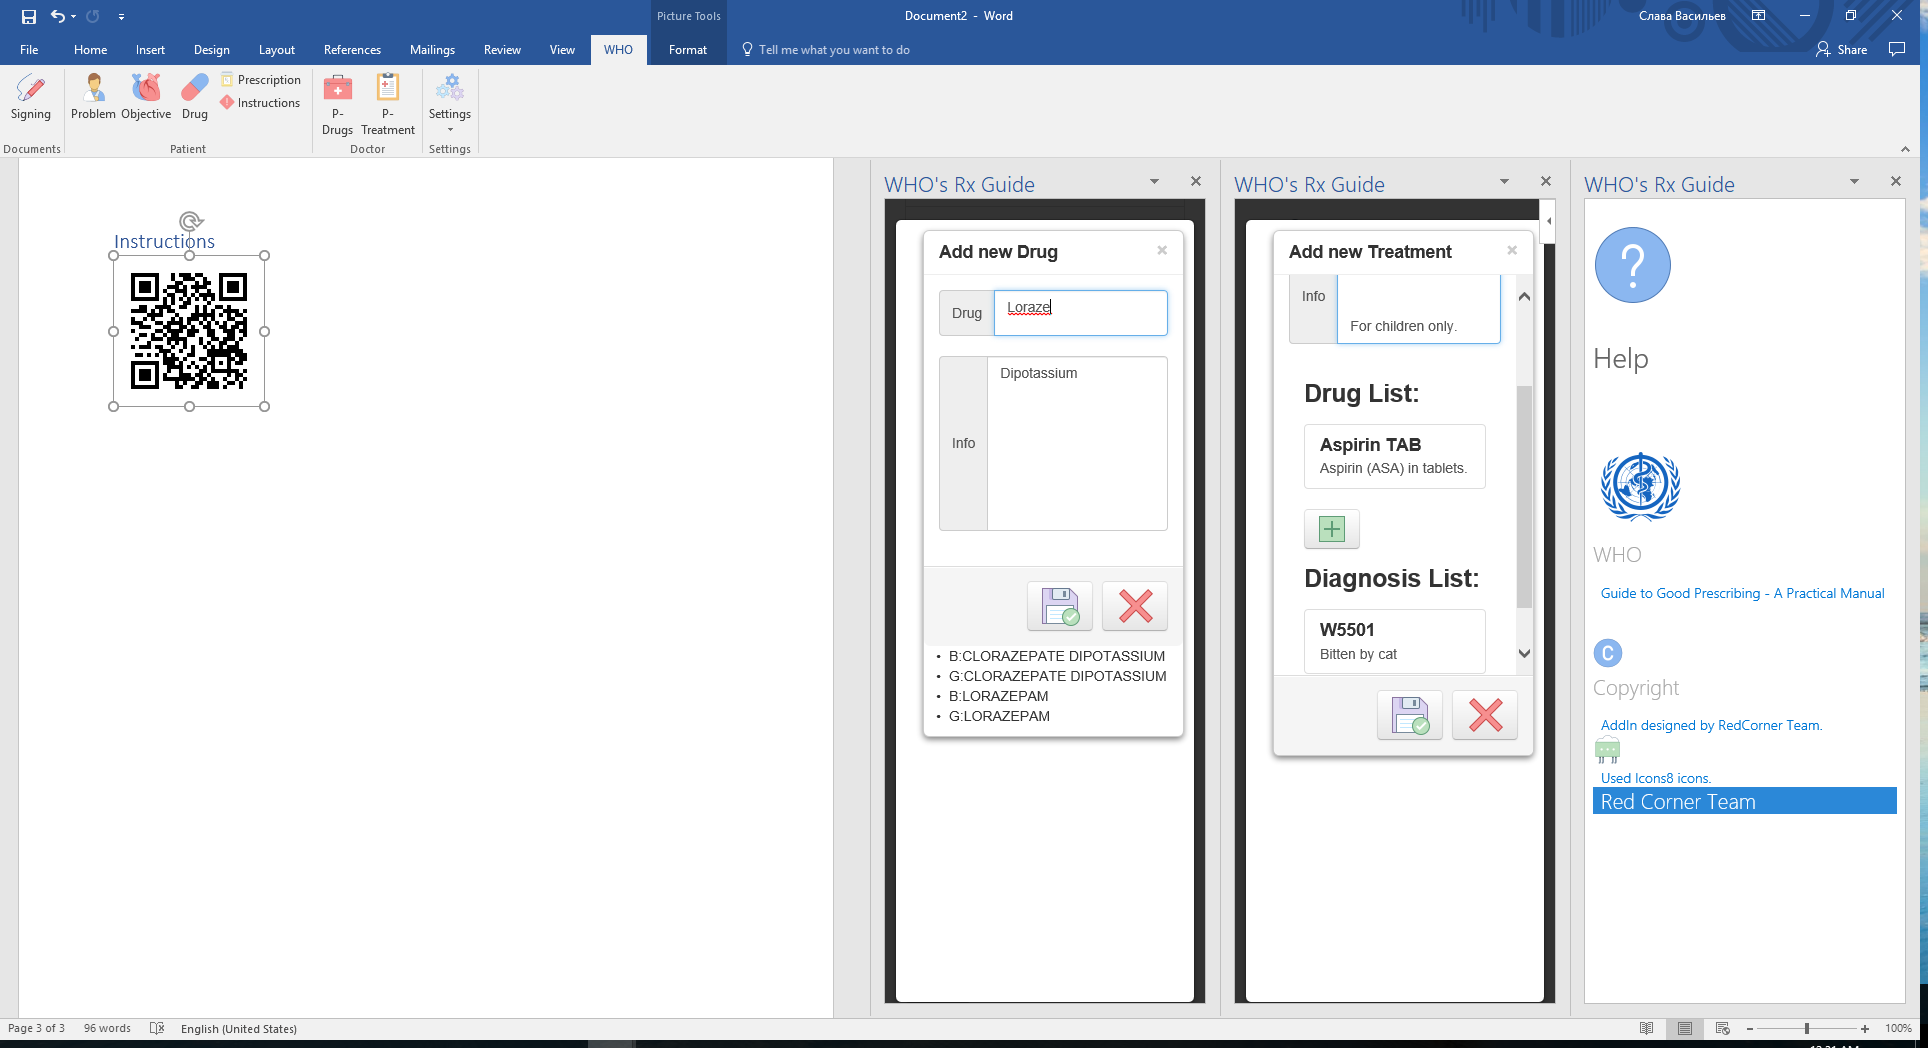Image resolution: width=1928 pixels, height=1048 pixels.
Task: Click the WHO emblem logo
Action: pos(1641,487)
